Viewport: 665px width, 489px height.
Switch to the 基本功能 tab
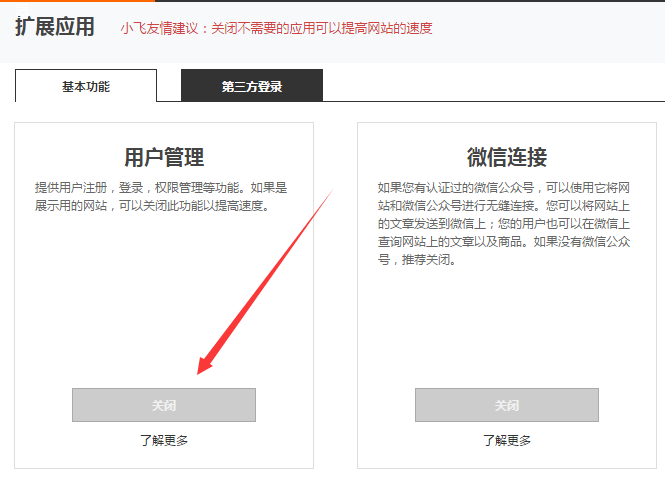[x=86, y=86]
